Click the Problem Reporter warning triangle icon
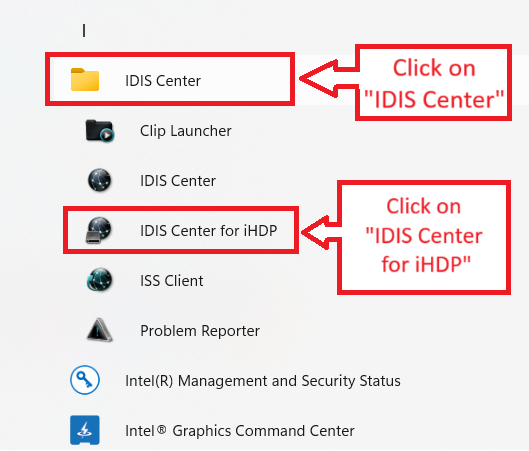The image size is (529, 451). tap(99, 330)
